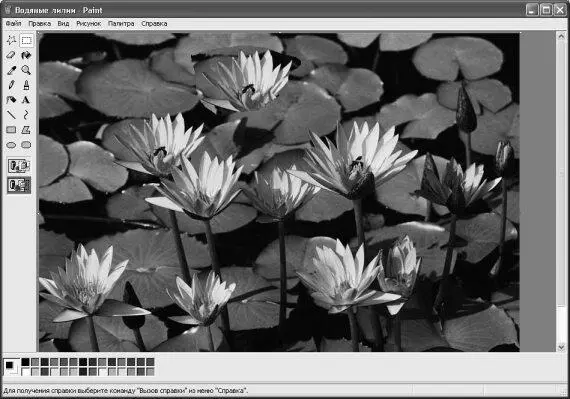This screenshot has height=399, width=570.
Task: Choose the last swatch in the top palette row
Action: tap(150, 362)
